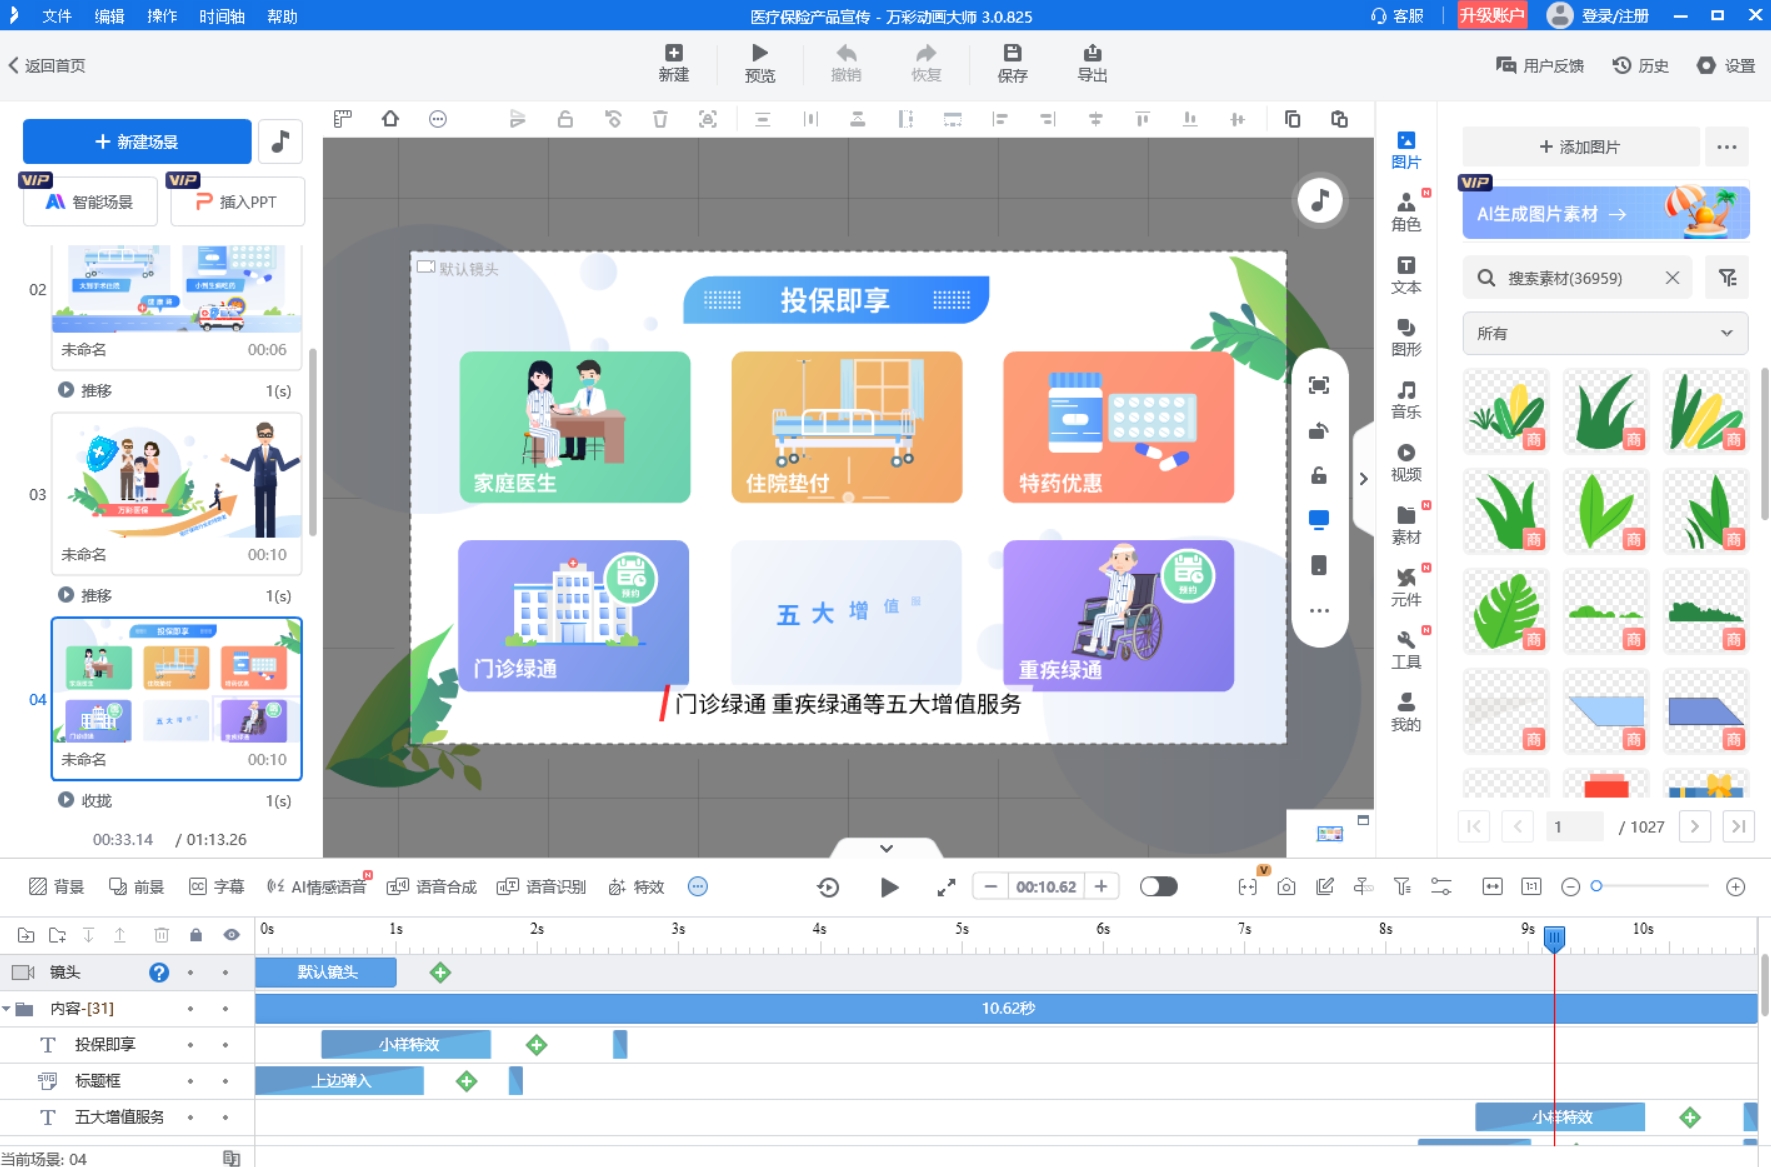This screenshot has height=1167, width=1771.
Task: Toggle the lock icon in timeline header
Action: point(196,935)
